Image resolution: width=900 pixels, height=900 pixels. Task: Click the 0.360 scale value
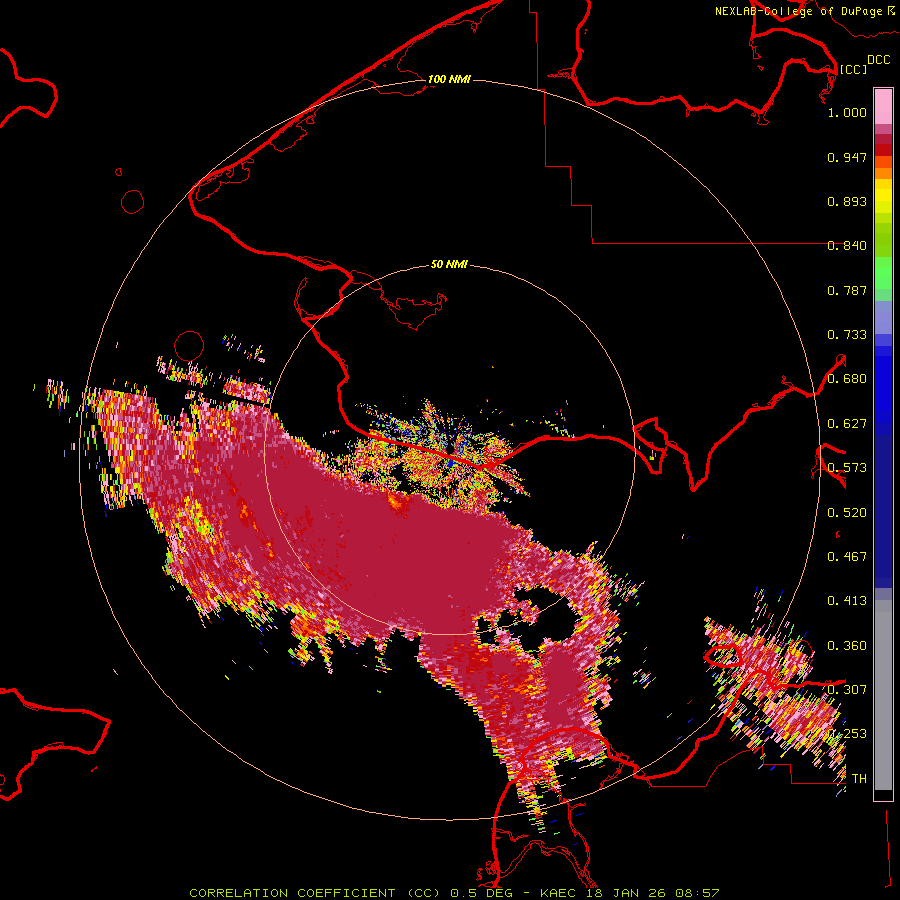pos(847,646)
